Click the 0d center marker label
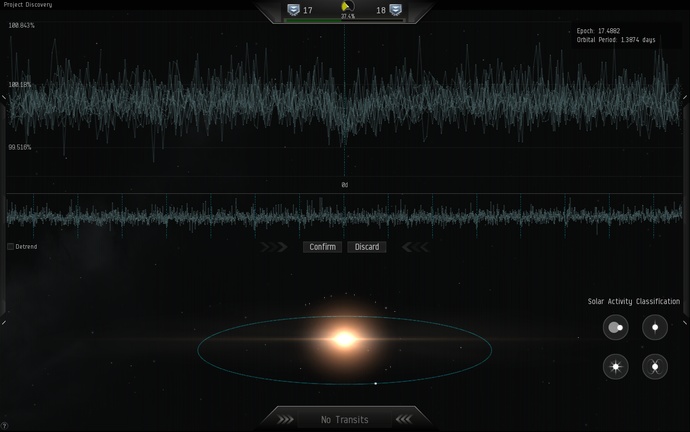 coord(345,185)
